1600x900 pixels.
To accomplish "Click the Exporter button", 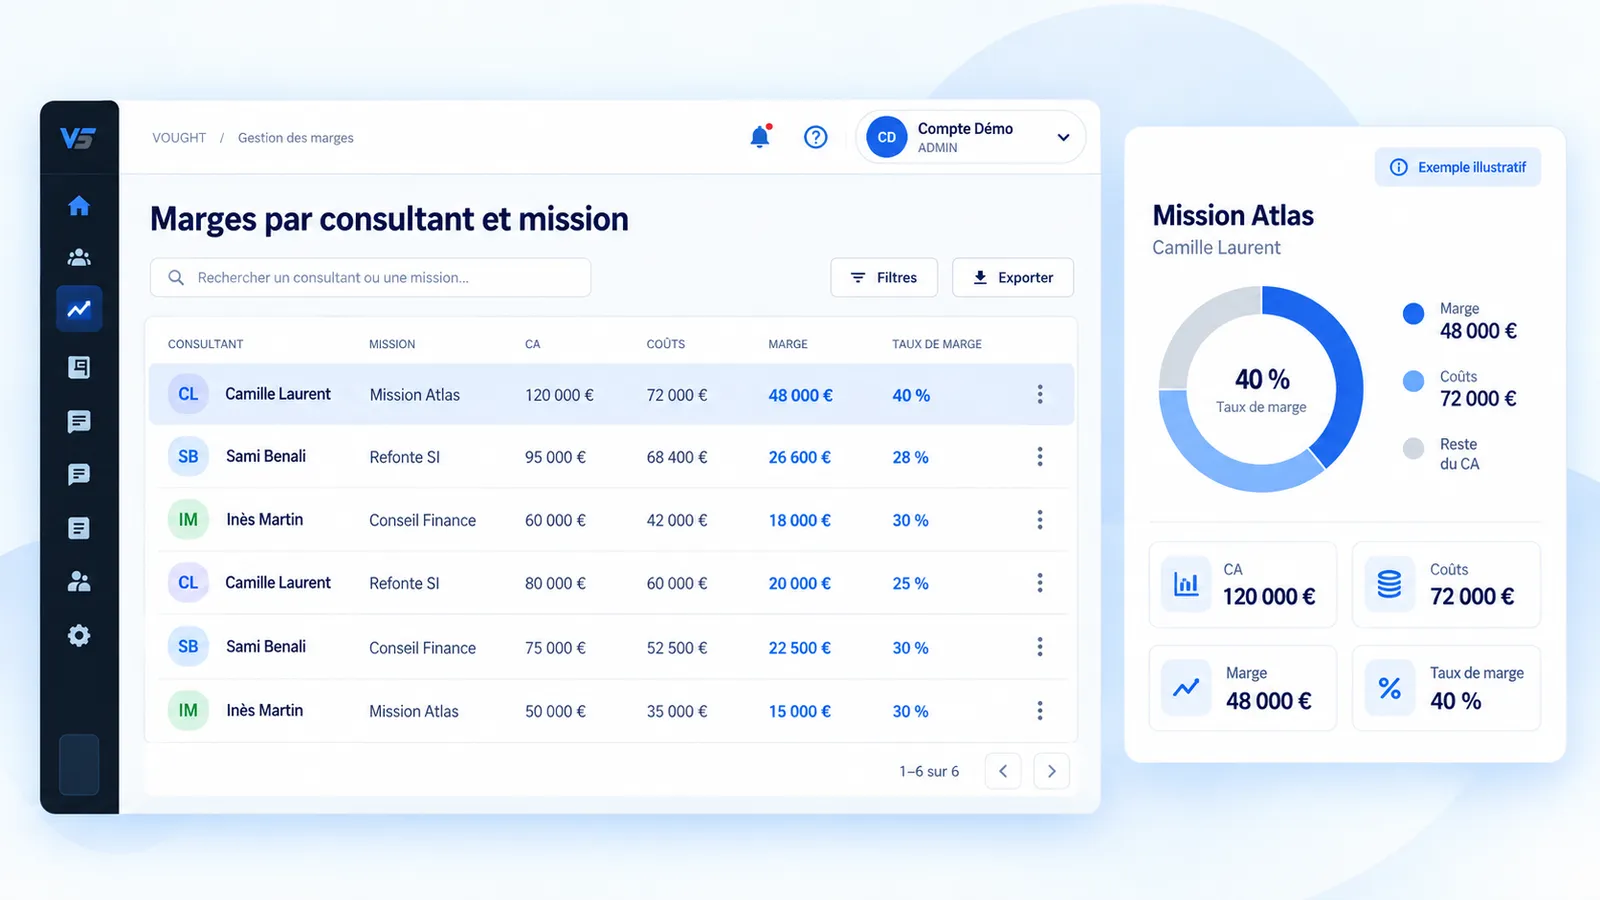I will 1013,278.
